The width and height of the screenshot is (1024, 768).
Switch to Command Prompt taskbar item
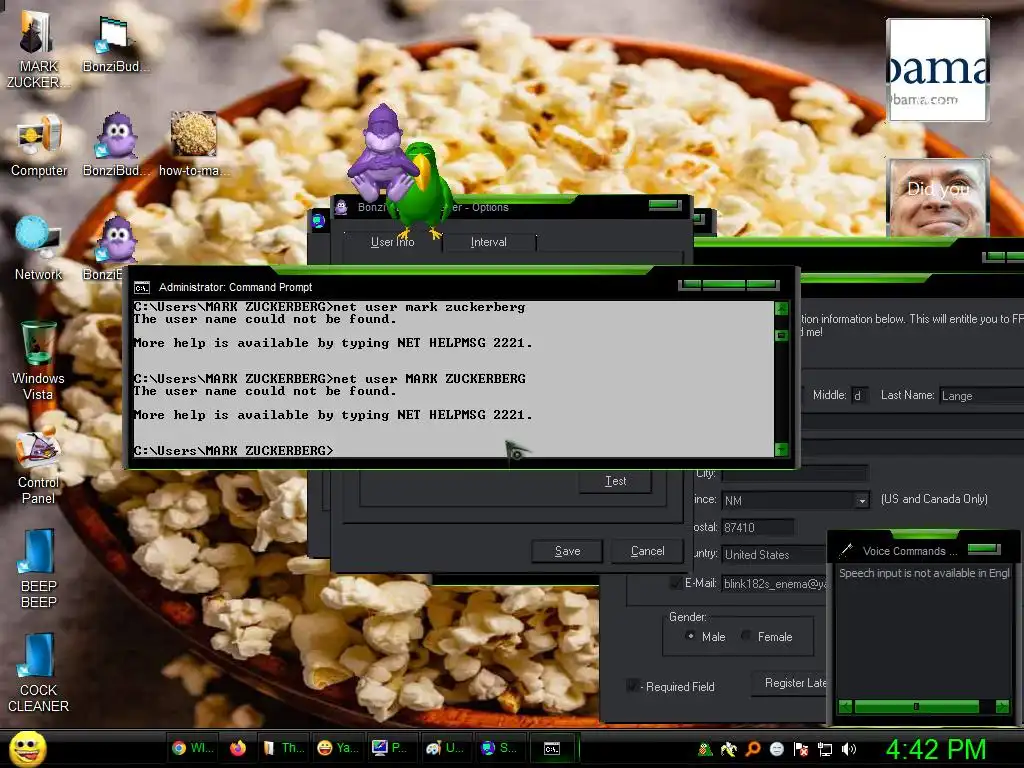pos(552,748)
